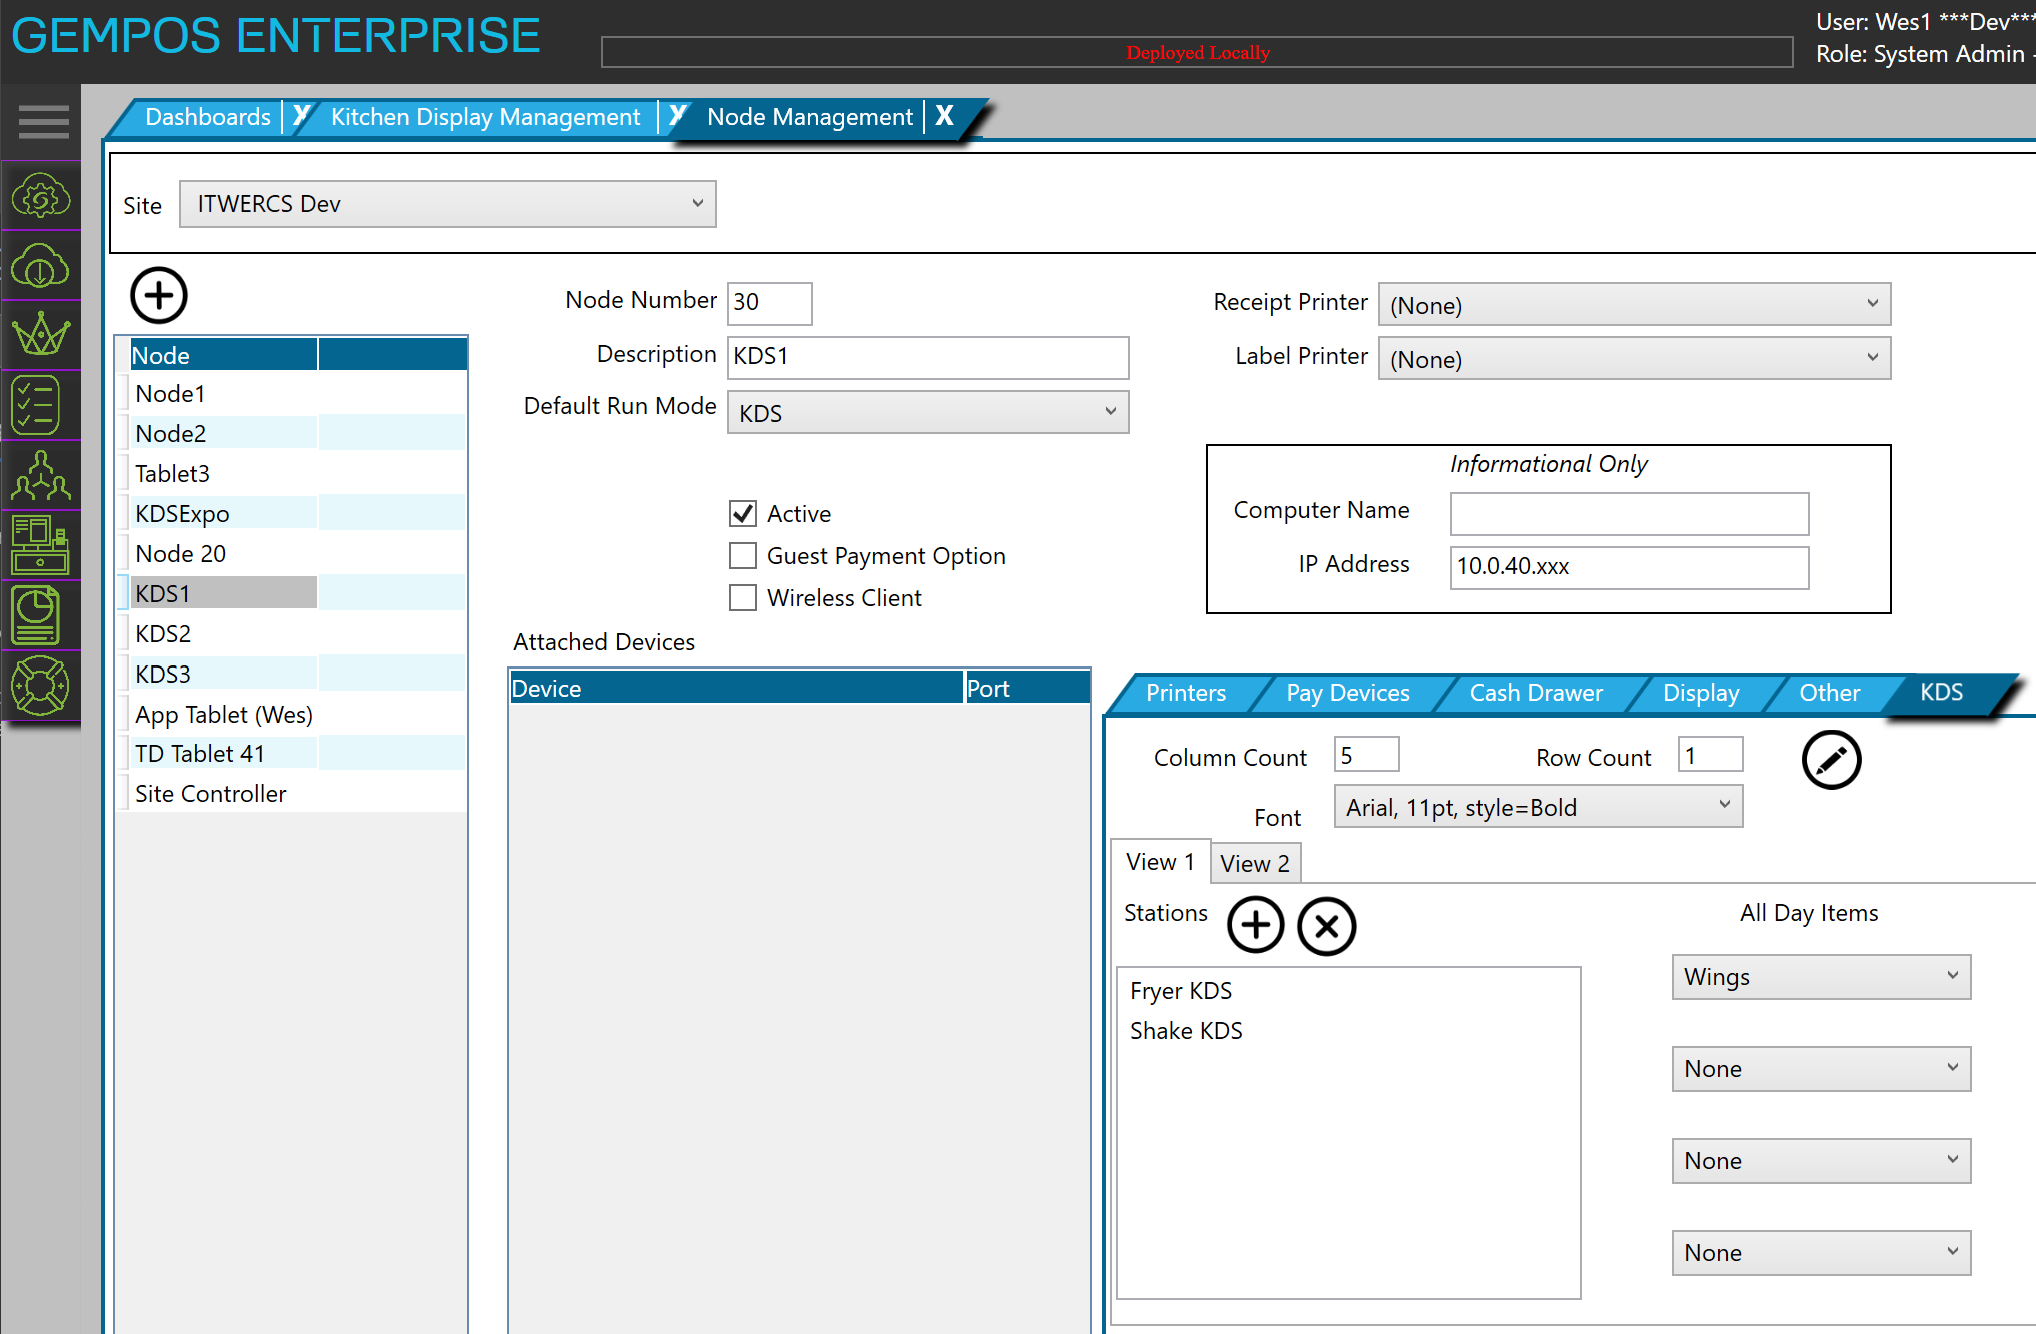Click the crown sidebar icon
2036x1334 pixels.
[40, 335]
